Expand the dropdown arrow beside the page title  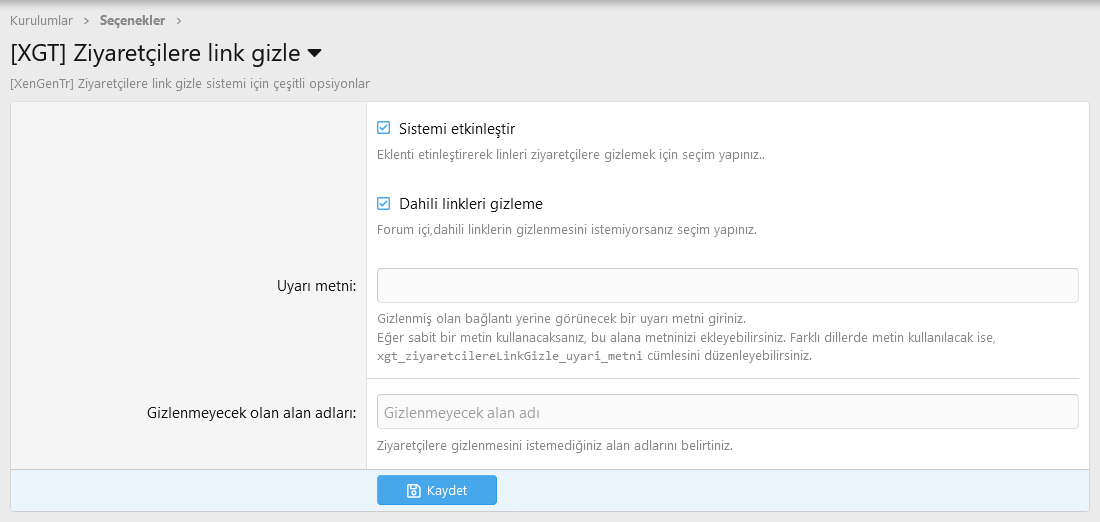tap(314, 53)
